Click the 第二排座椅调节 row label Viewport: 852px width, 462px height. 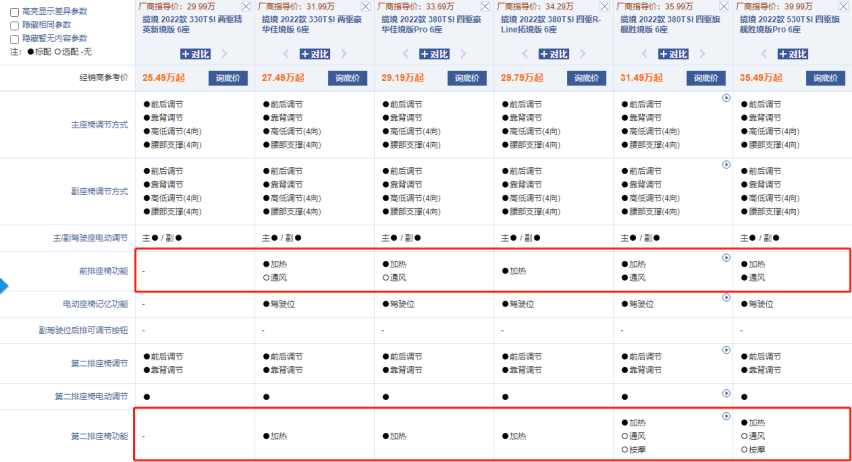pos(99,364)
